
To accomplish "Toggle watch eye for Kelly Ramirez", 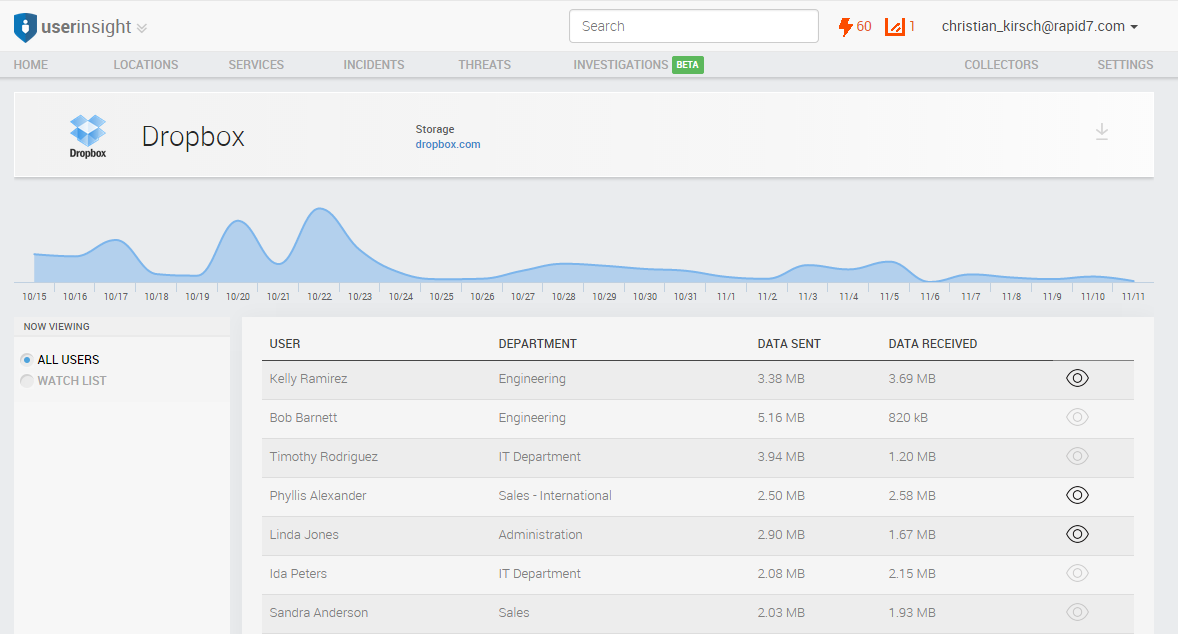I will tap(1077, 378).
